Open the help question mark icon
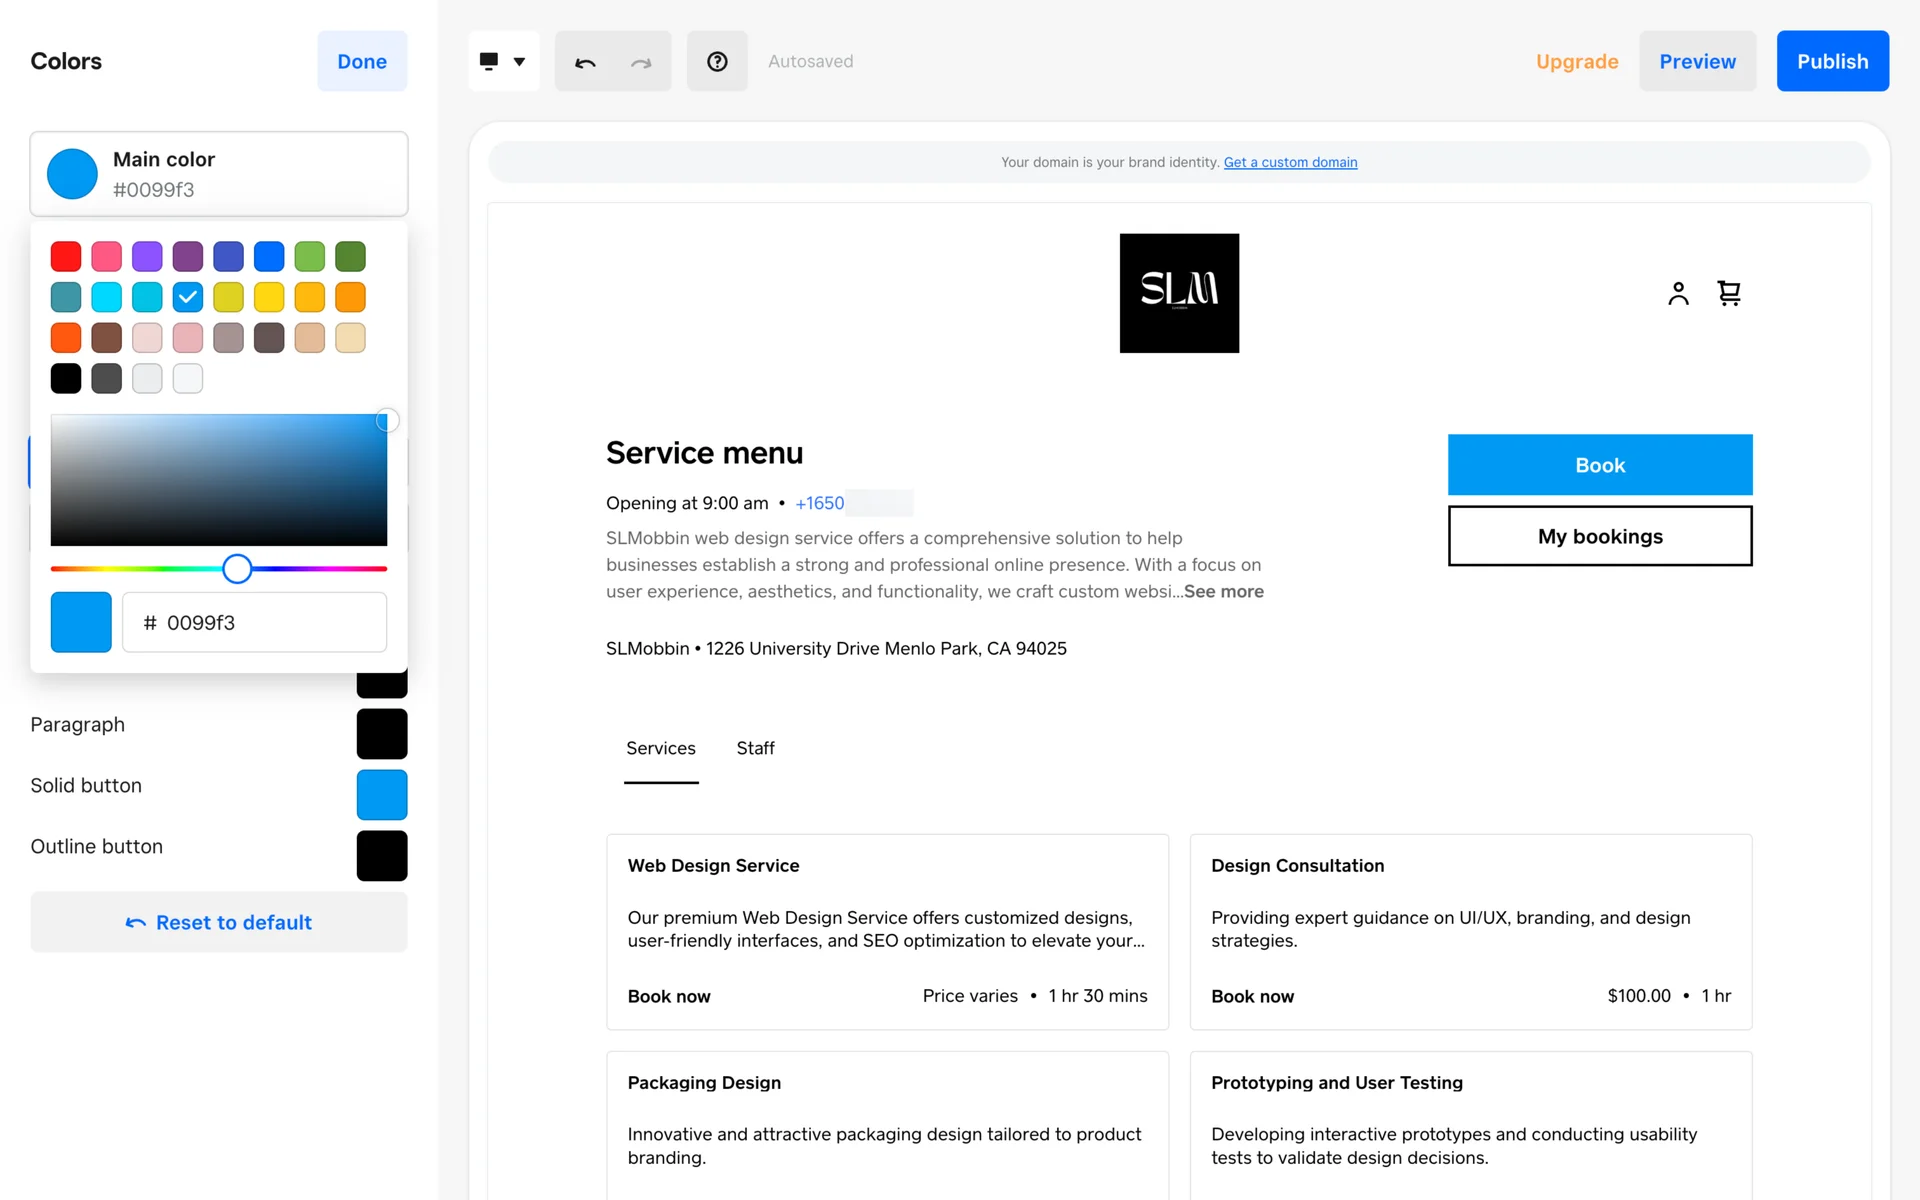The width and height of the screenshot is (1920, 1200). tap(717, 62)
